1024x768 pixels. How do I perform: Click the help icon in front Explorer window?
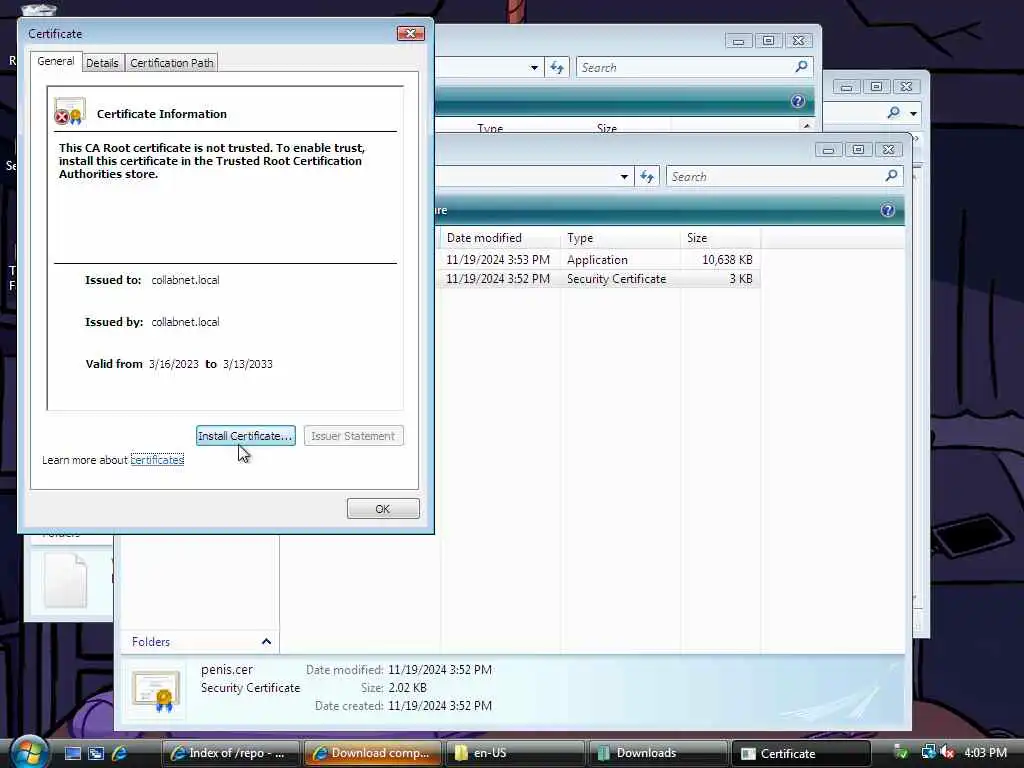[888, 210]
